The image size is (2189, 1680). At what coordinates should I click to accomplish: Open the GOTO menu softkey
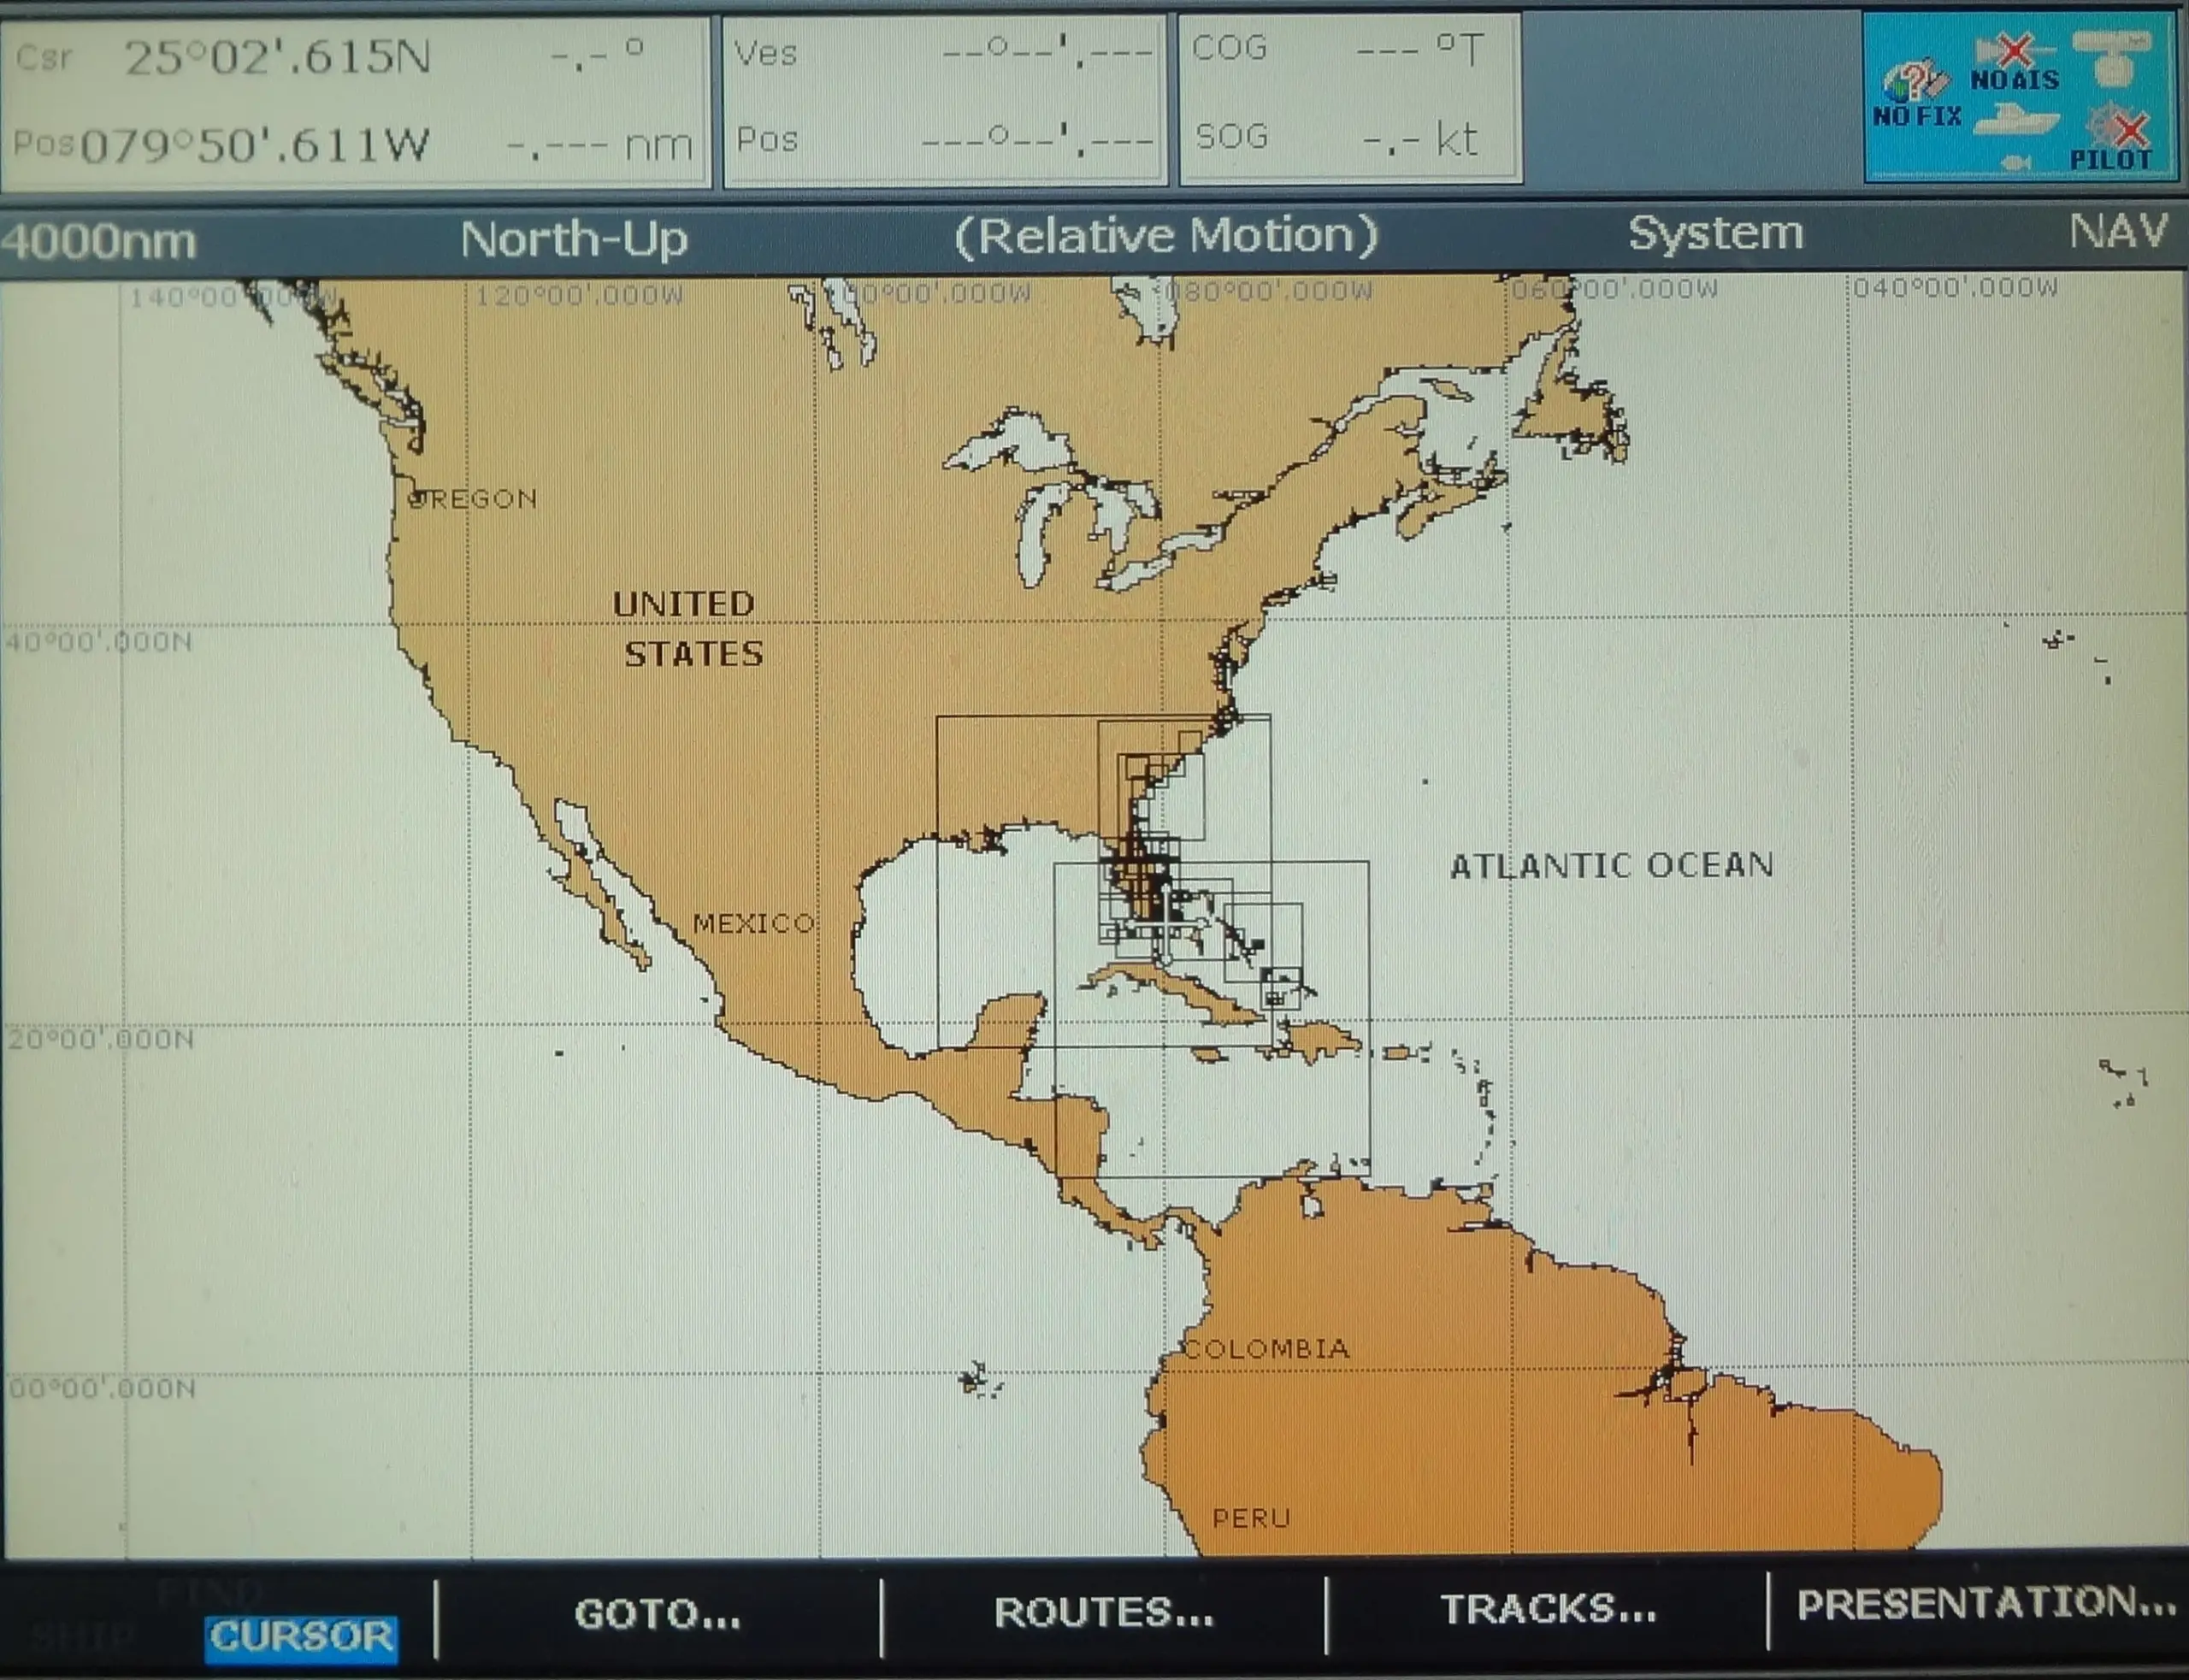[x=657, y=1614]
